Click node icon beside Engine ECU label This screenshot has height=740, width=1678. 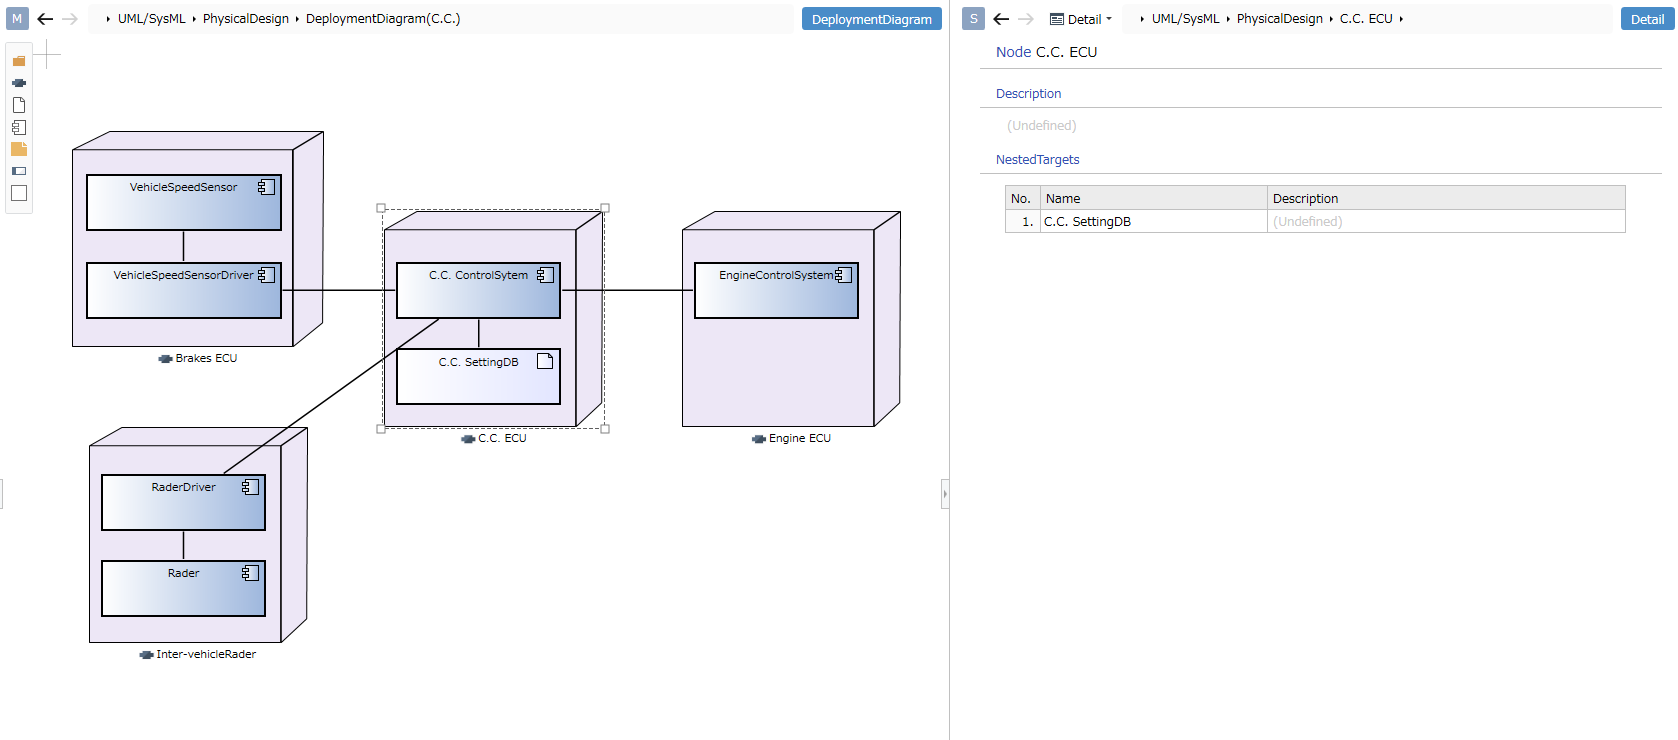point(759,439)
